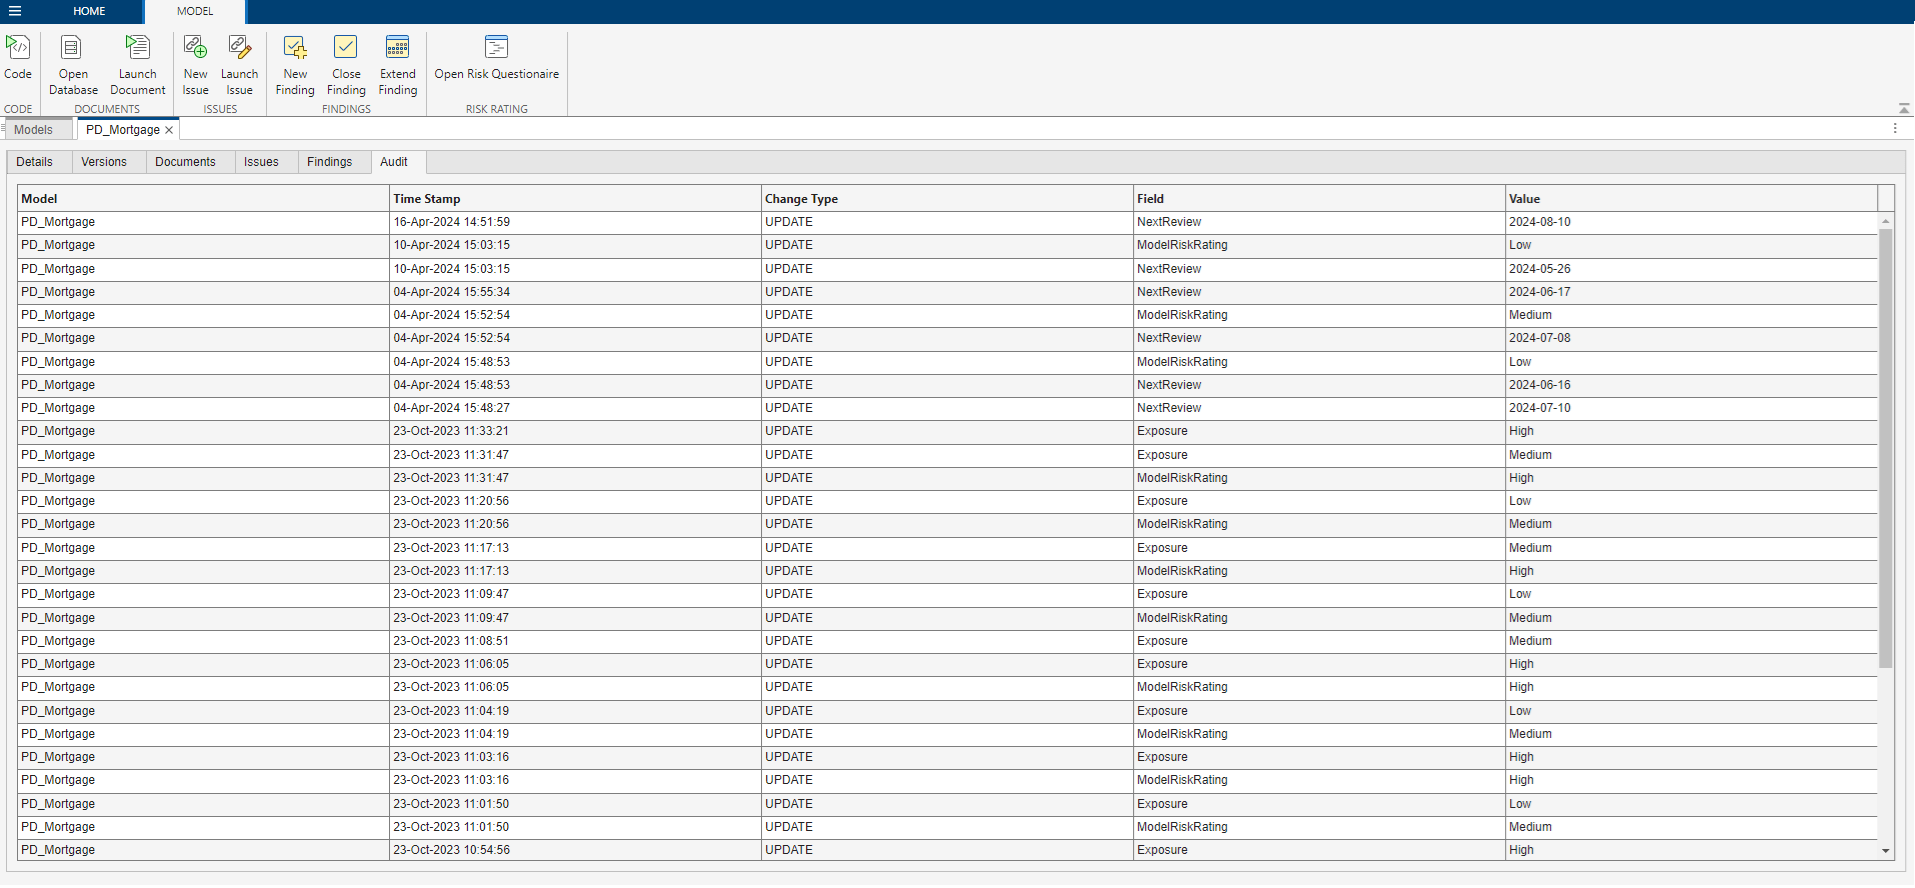The height and width of the screenshot is (888, 1915).
Task: Switch to the Versions tab
Action: pos(104,162)
